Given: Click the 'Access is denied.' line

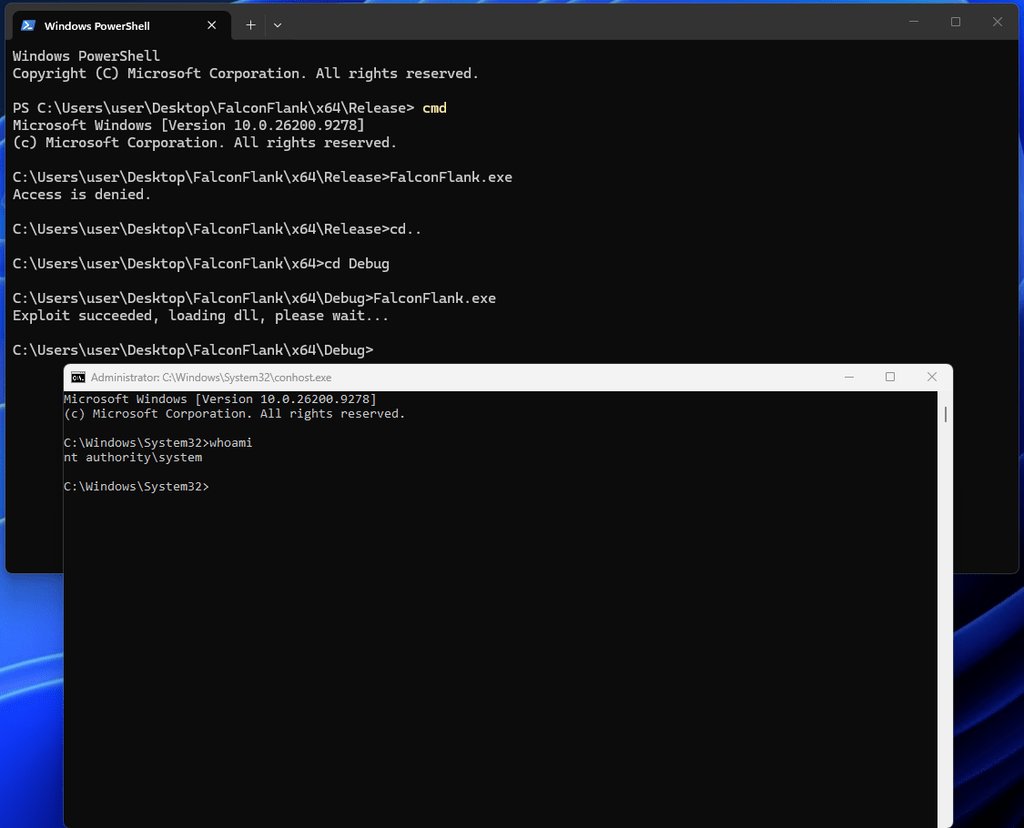Looking at the screenshot, I should click(82, 195).
